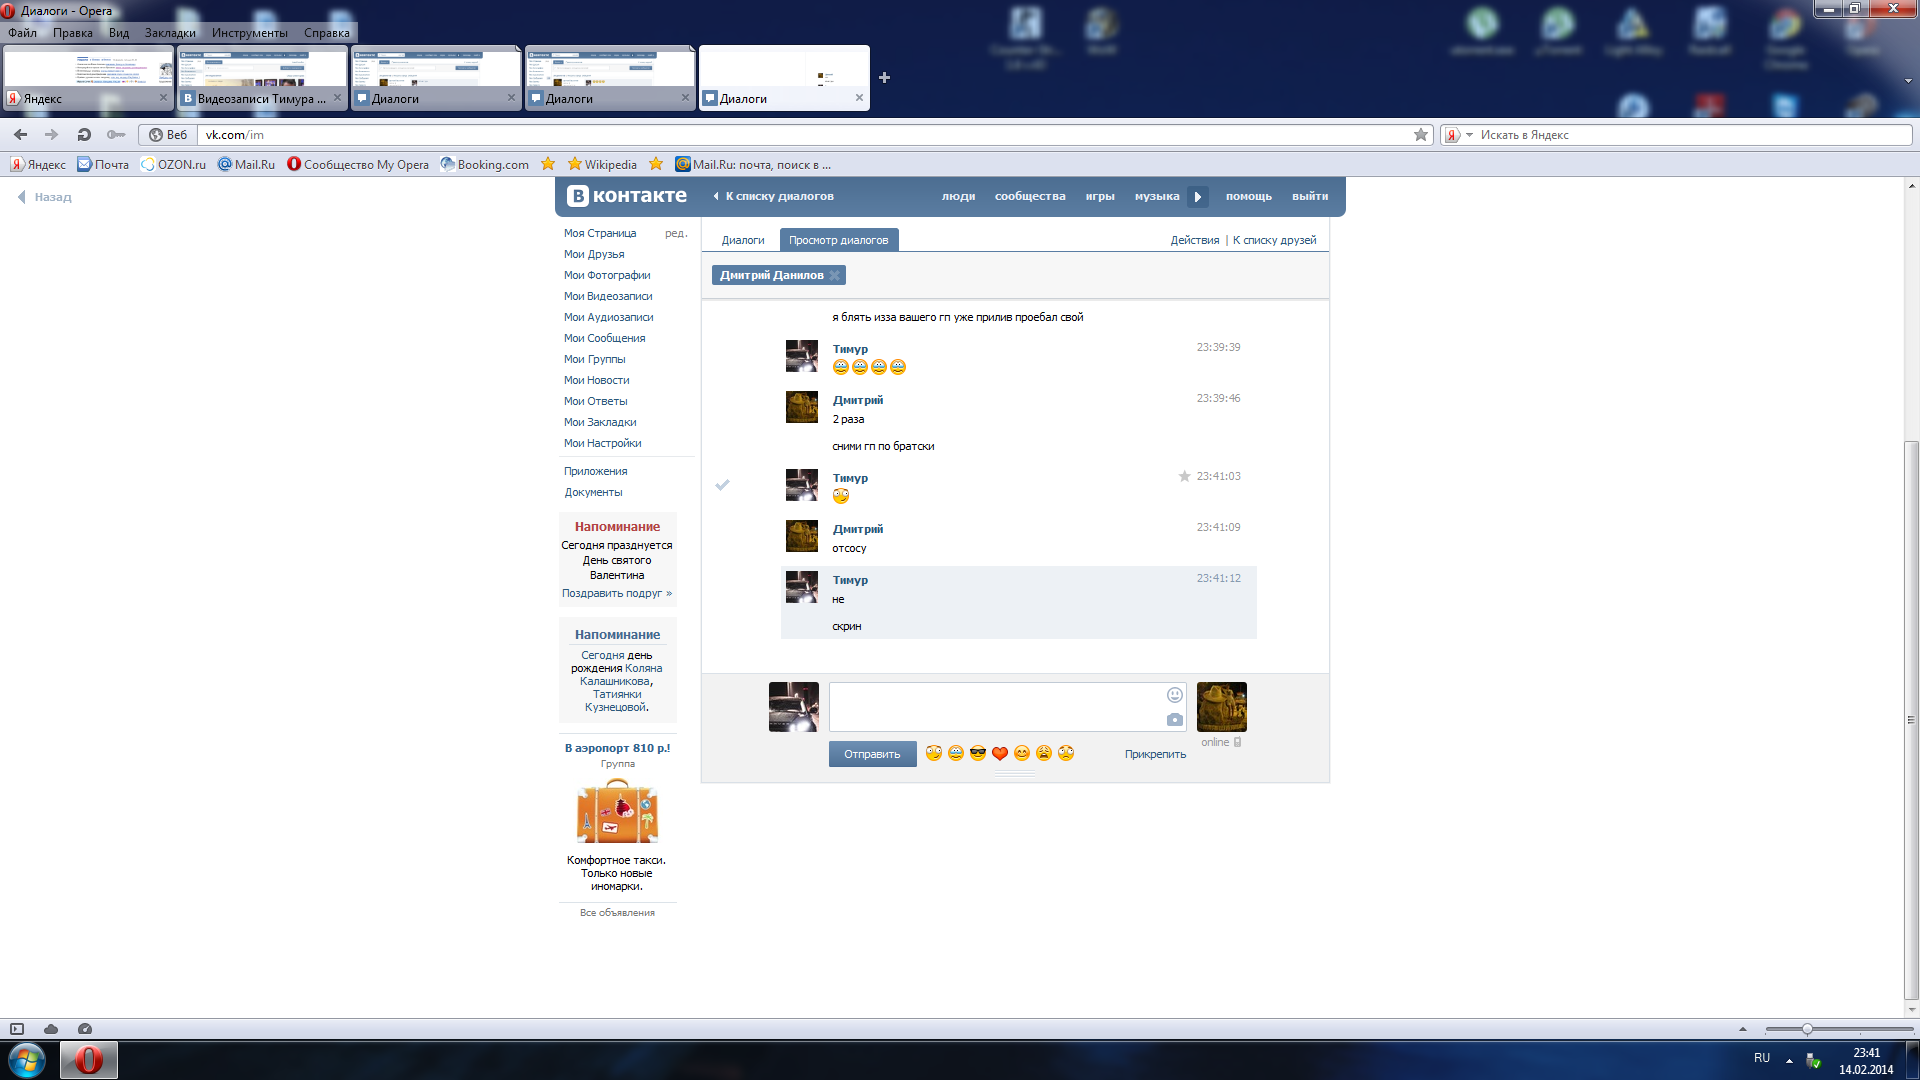Open the Действия actions dropdown
Screen dimensions: 1920x1080
click(x=1194, y=241)
